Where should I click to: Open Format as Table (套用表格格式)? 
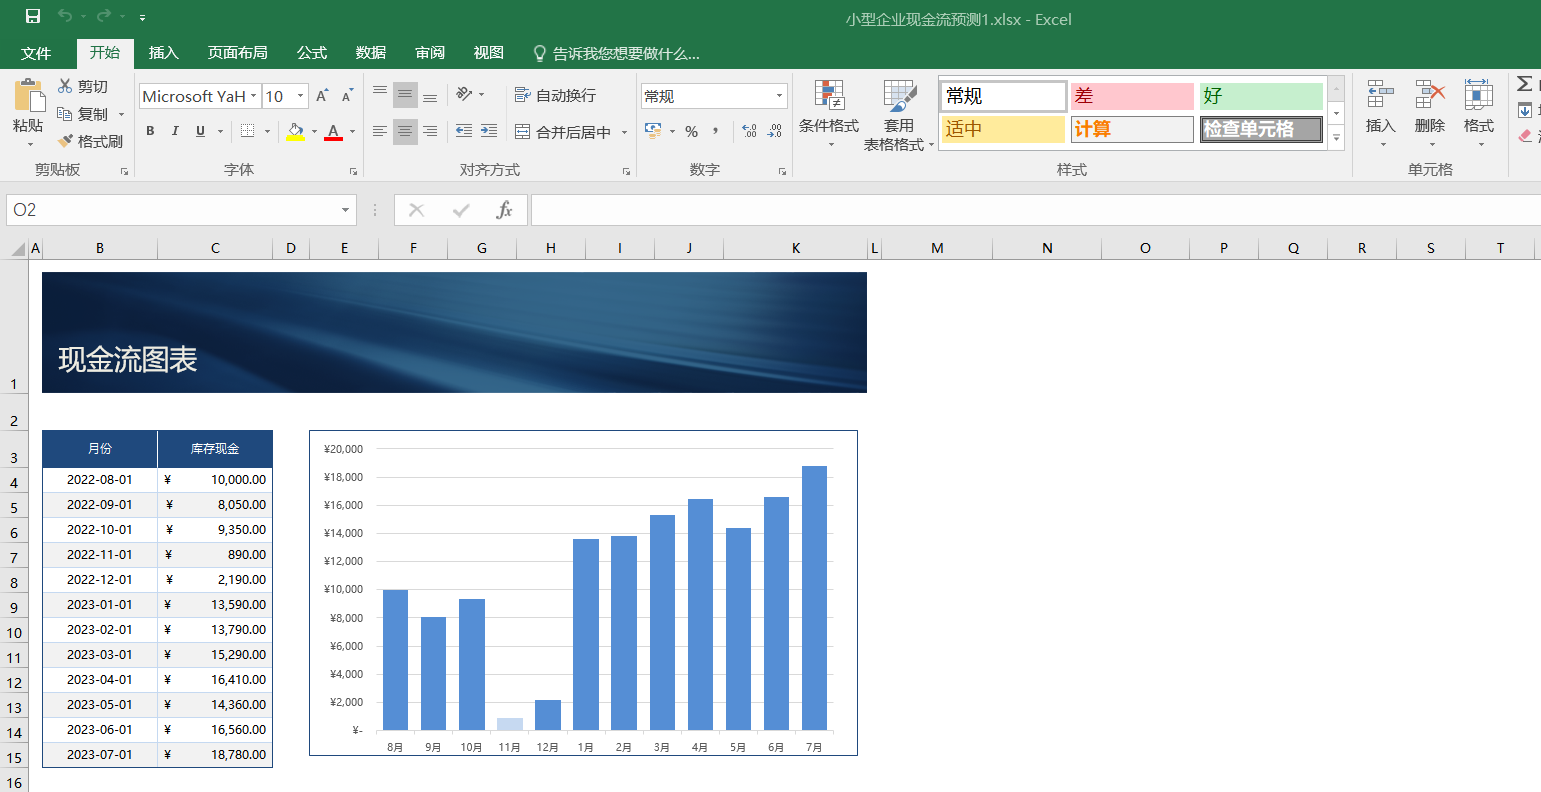pos(899,114)
